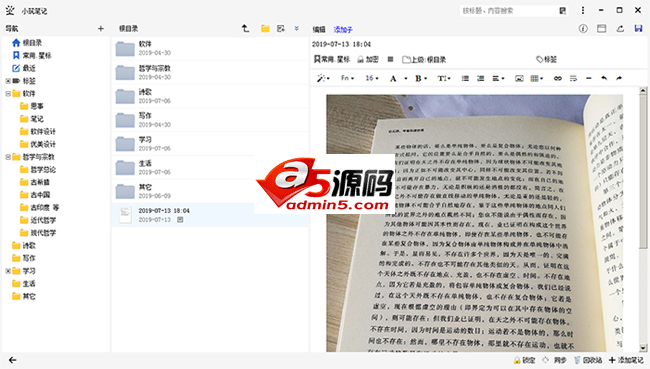
Task: Collapse the 软件 folder in the tree
Action: point(8,94)
